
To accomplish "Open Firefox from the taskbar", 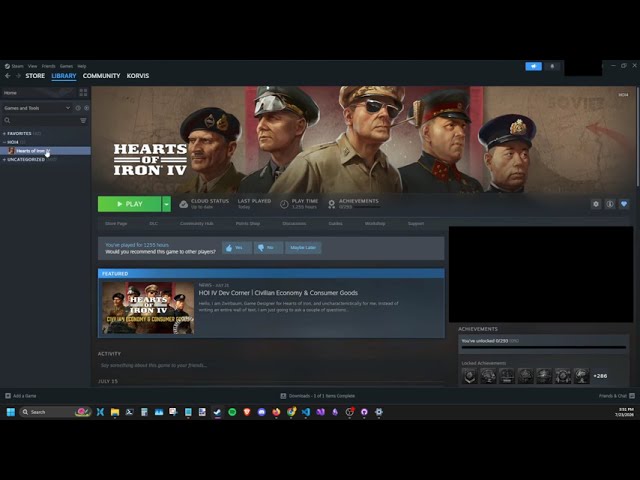I will coord(276,412).
